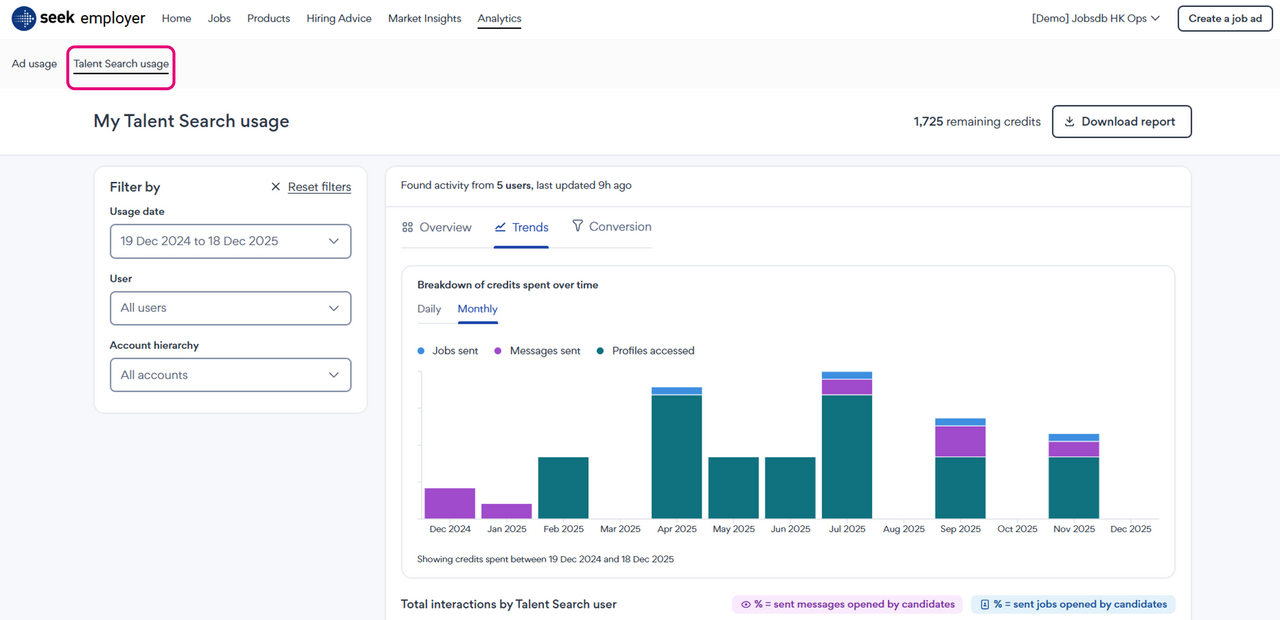Switch to the Daily breakdown tab
This screenshot has width=1280, height=620.
(x=429, y=309)
